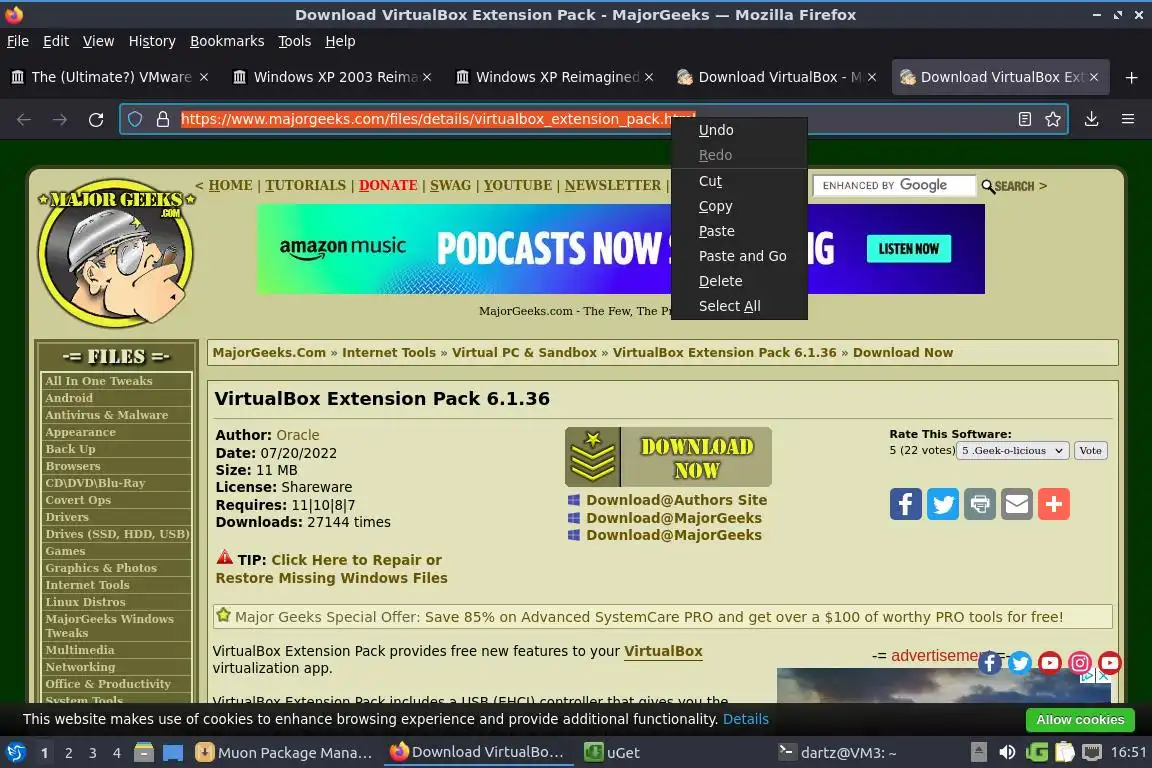Click the Allow cookies button
The width and height of the screenshot is (1152, 768).
(x=1080, y=720)
